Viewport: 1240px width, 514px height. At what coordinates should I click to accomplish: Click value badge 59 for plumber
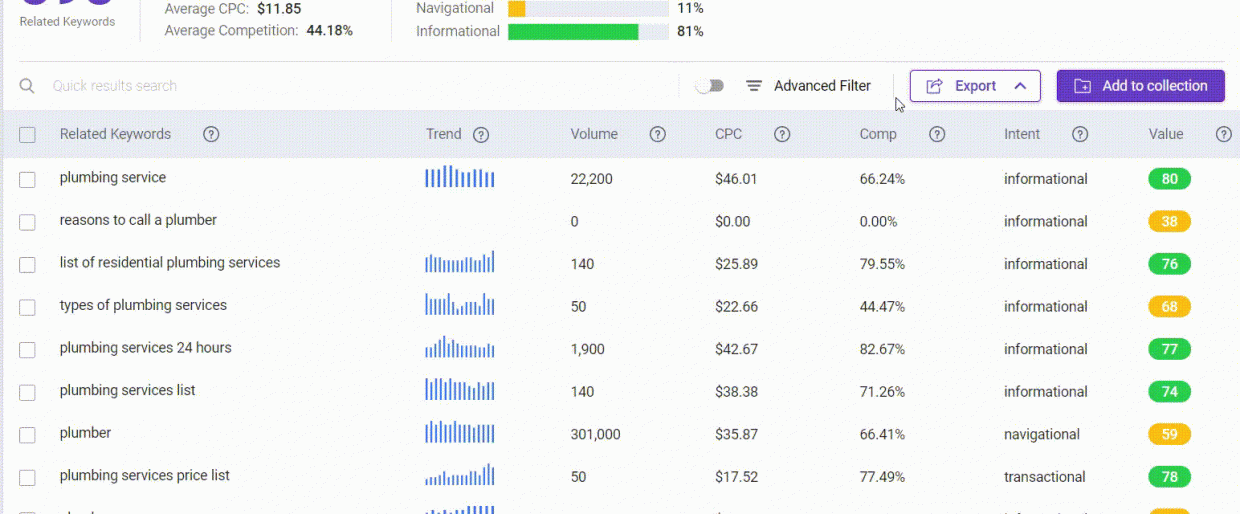[1170, 435]
